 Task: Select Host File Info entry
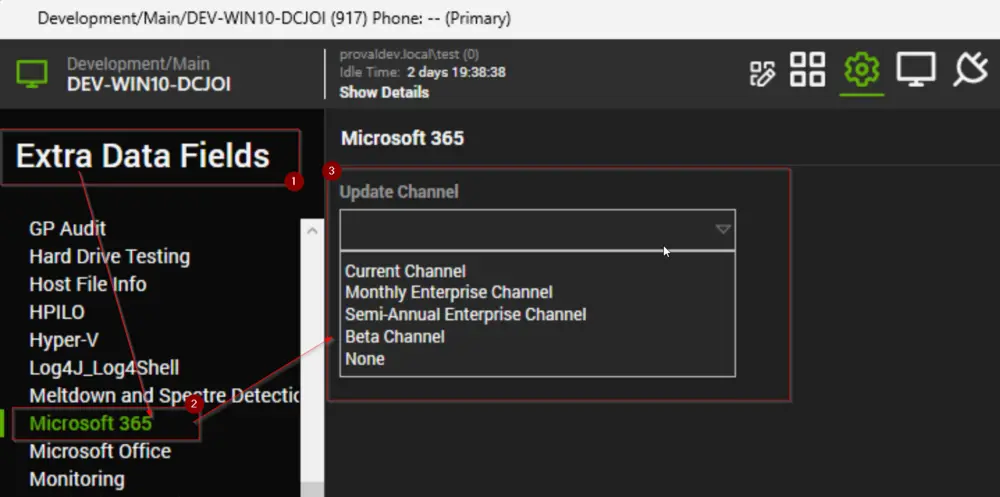click(x=88, y=284)
